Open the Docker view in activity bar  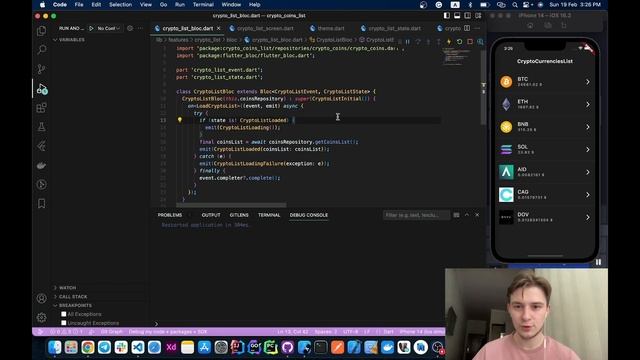click(42, 165)
